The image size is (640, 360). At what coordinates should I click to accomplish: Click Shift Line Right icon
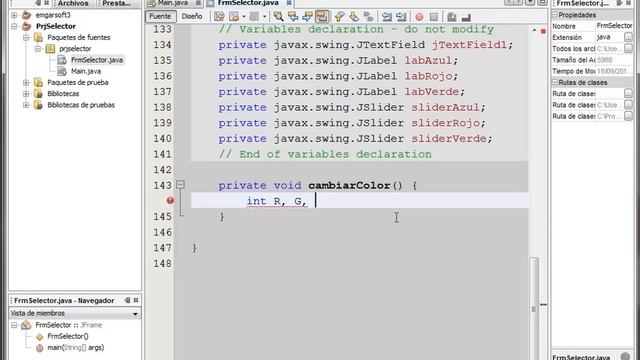[401, 17]
